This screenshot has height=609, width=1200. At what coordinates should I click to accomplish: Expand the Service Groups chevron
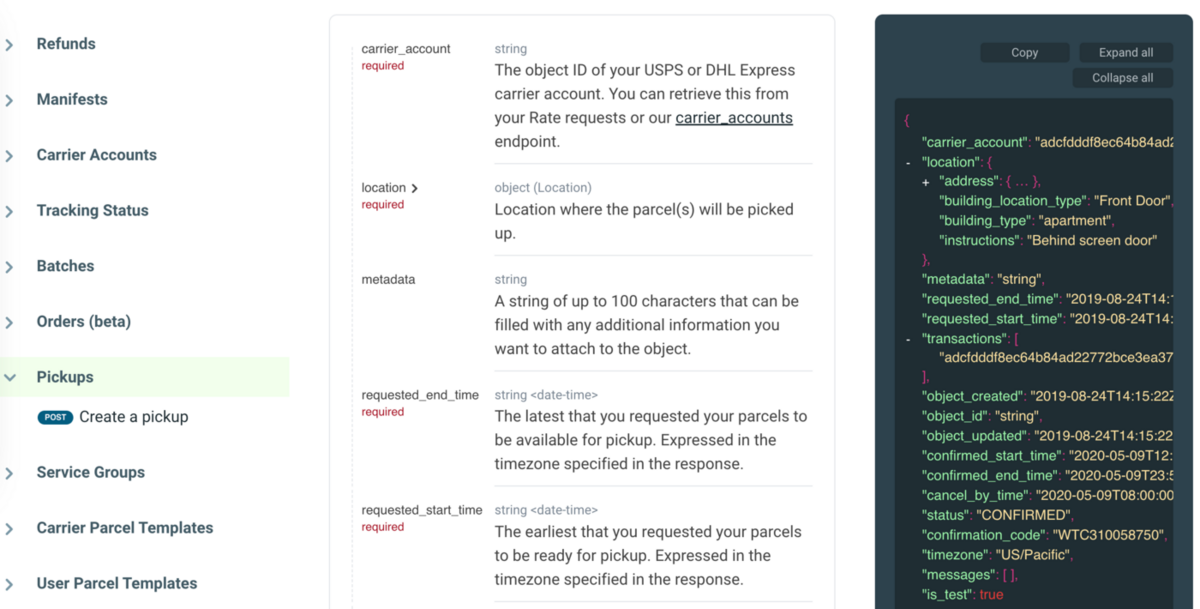10,473
